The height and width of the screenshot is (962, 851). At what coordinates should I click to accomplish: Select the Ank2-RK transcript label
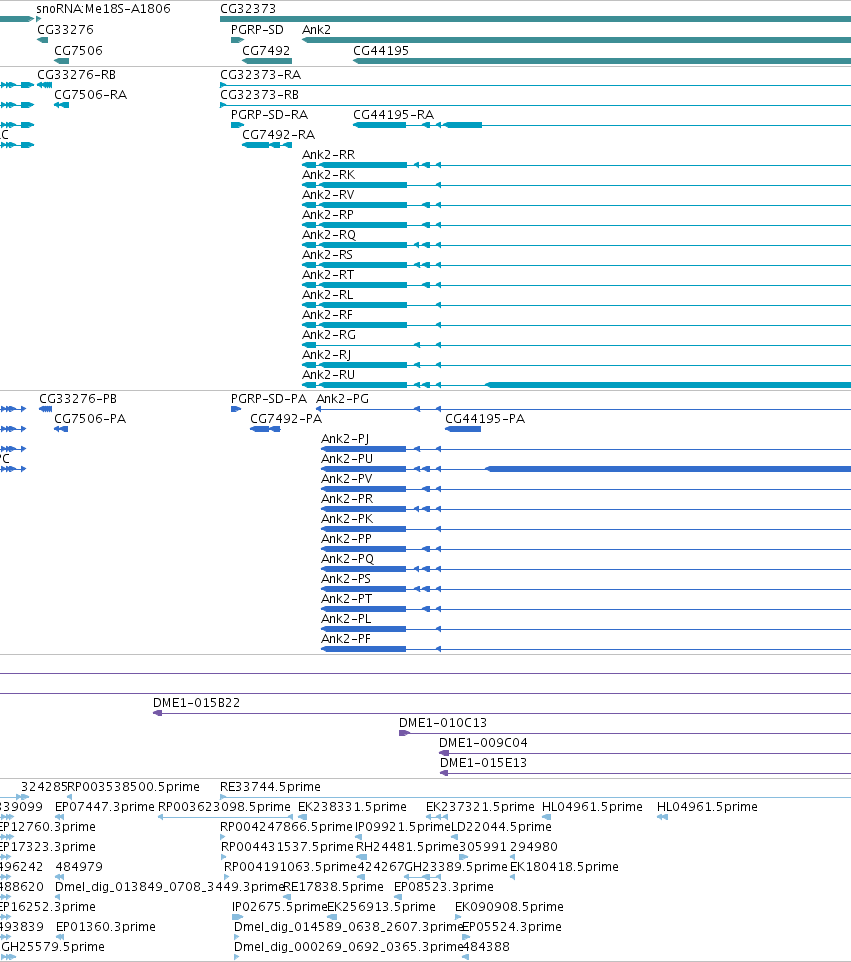328,175
